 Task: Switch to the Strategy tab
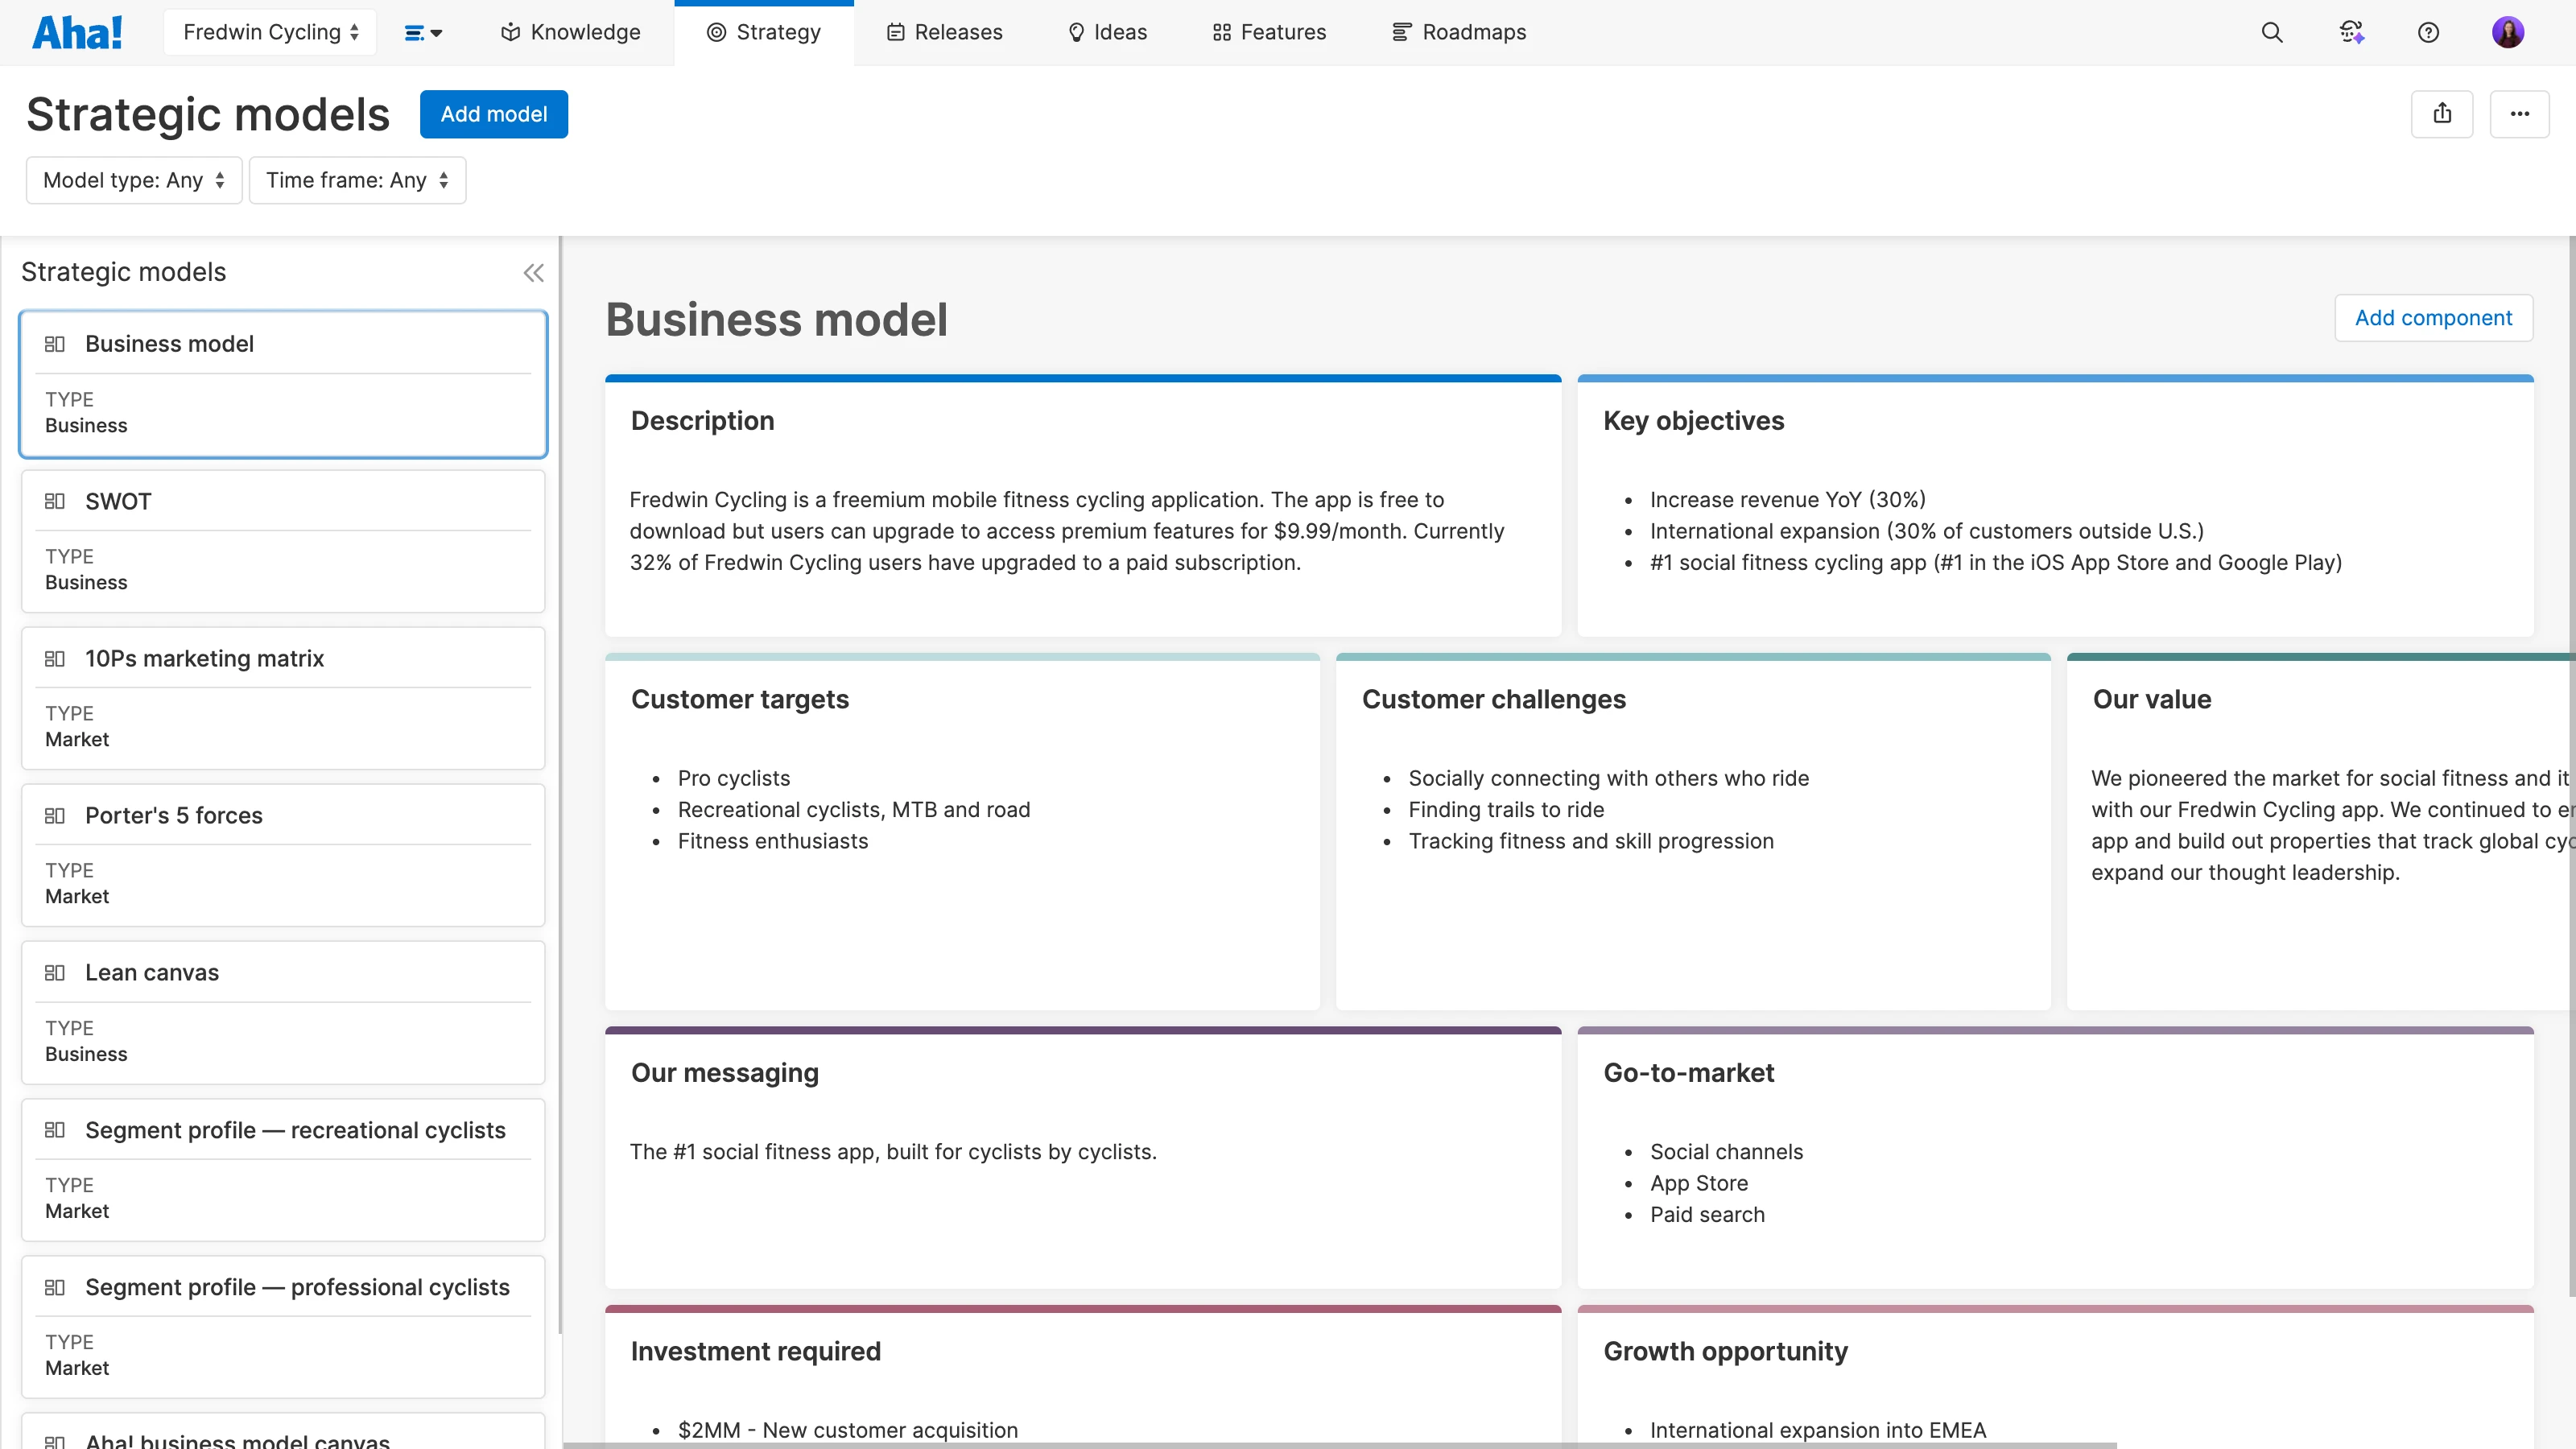click(764, 32)
